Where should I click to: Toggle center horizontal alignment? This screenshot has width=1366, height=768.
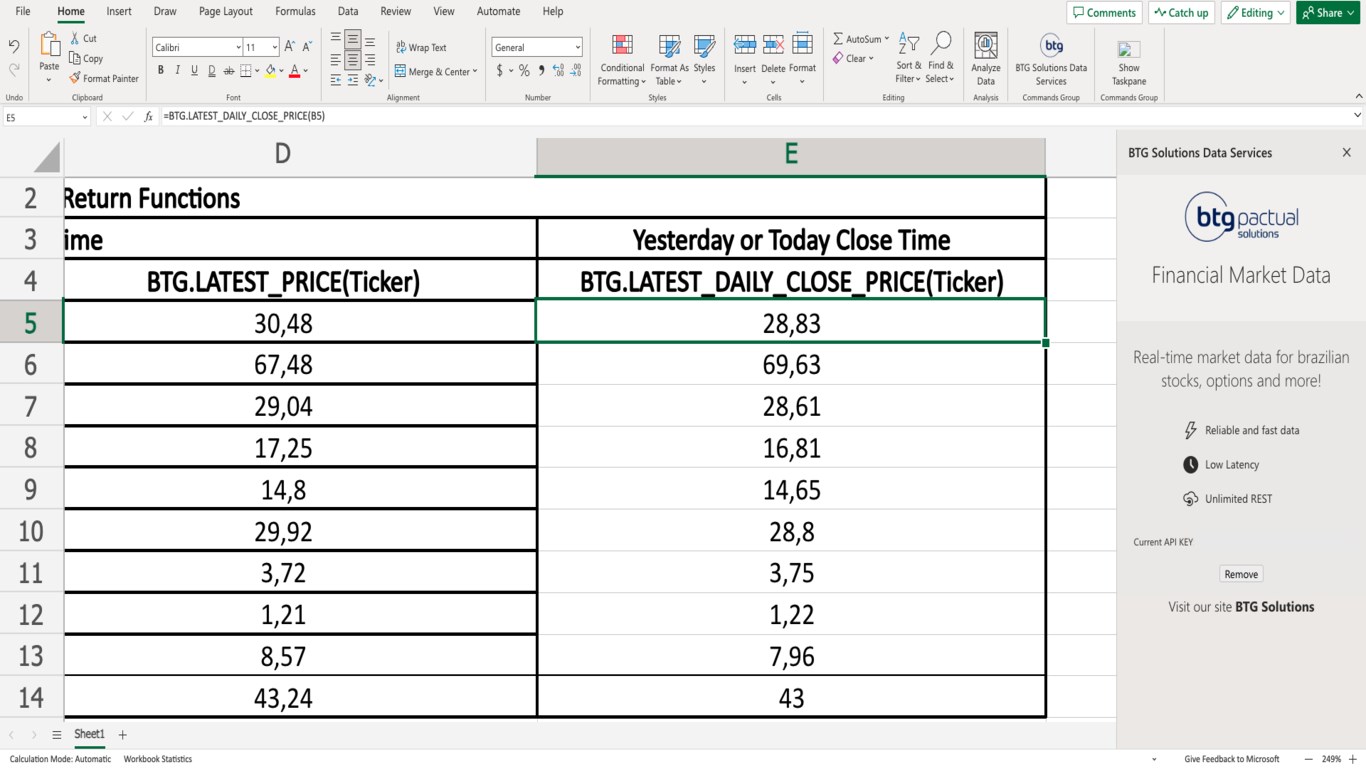[x=353, y=61]
